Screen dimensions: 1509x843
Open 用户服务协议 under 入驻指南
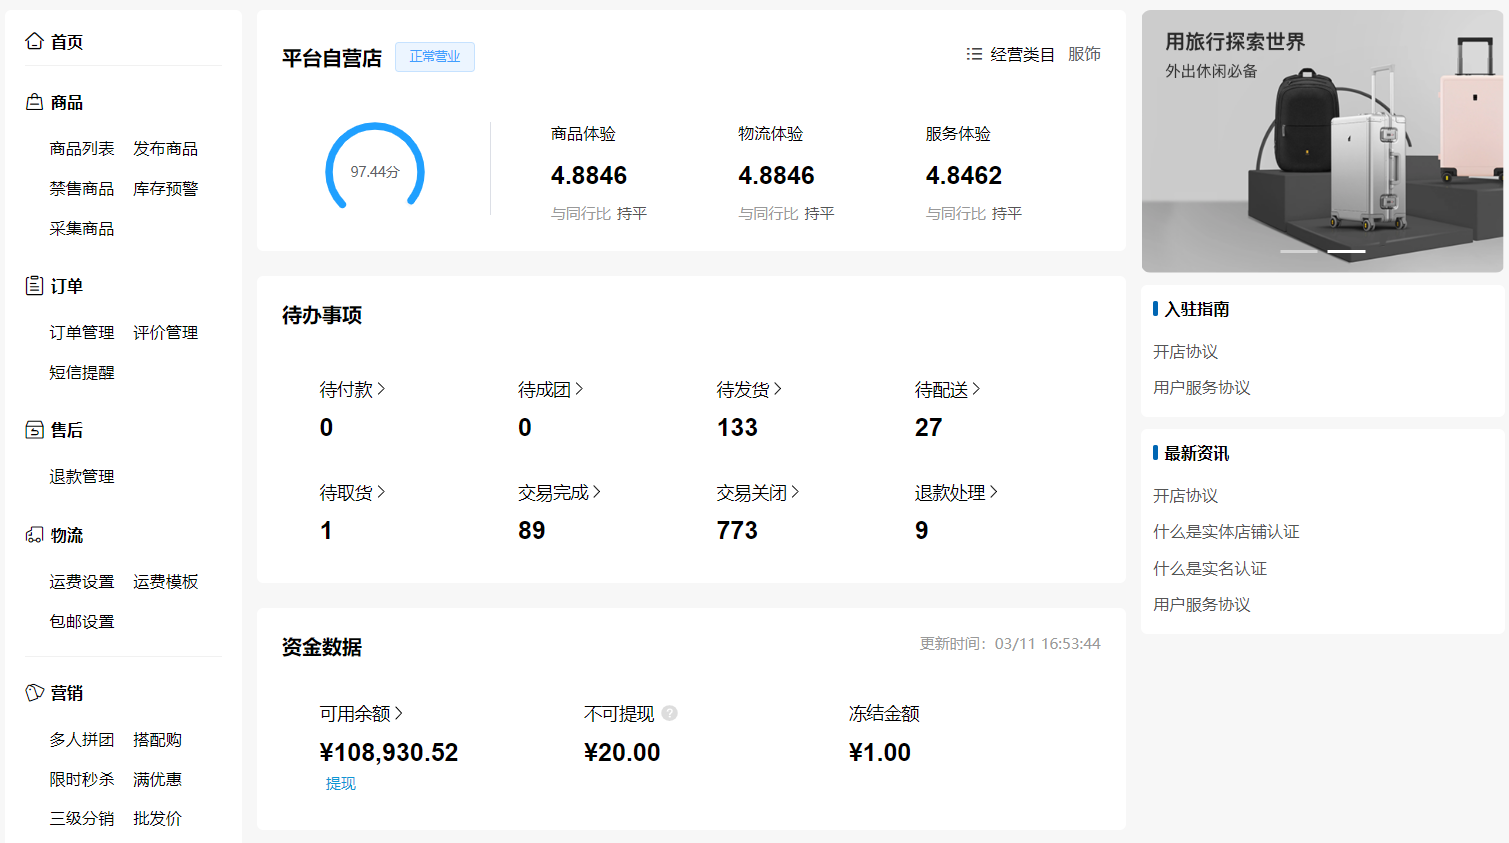click(x=1201, y=388)
